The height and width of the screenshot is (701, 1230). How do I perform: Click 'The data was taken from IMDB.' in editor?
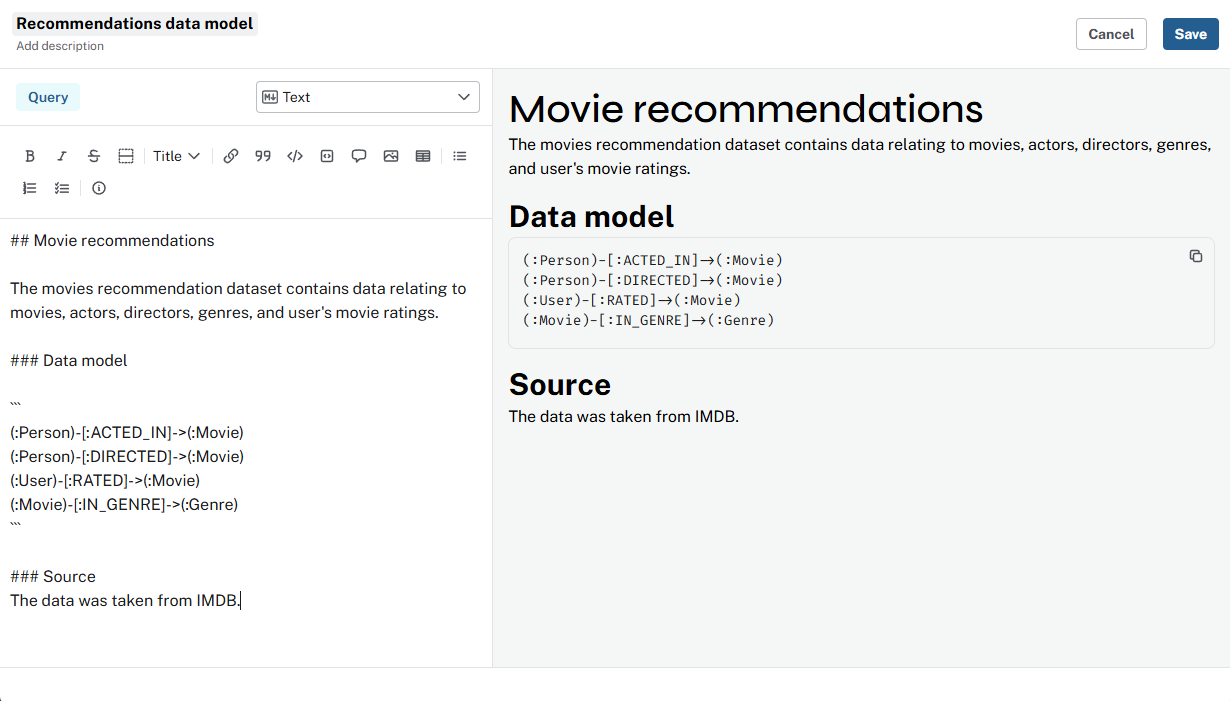(x=125, y=601)
